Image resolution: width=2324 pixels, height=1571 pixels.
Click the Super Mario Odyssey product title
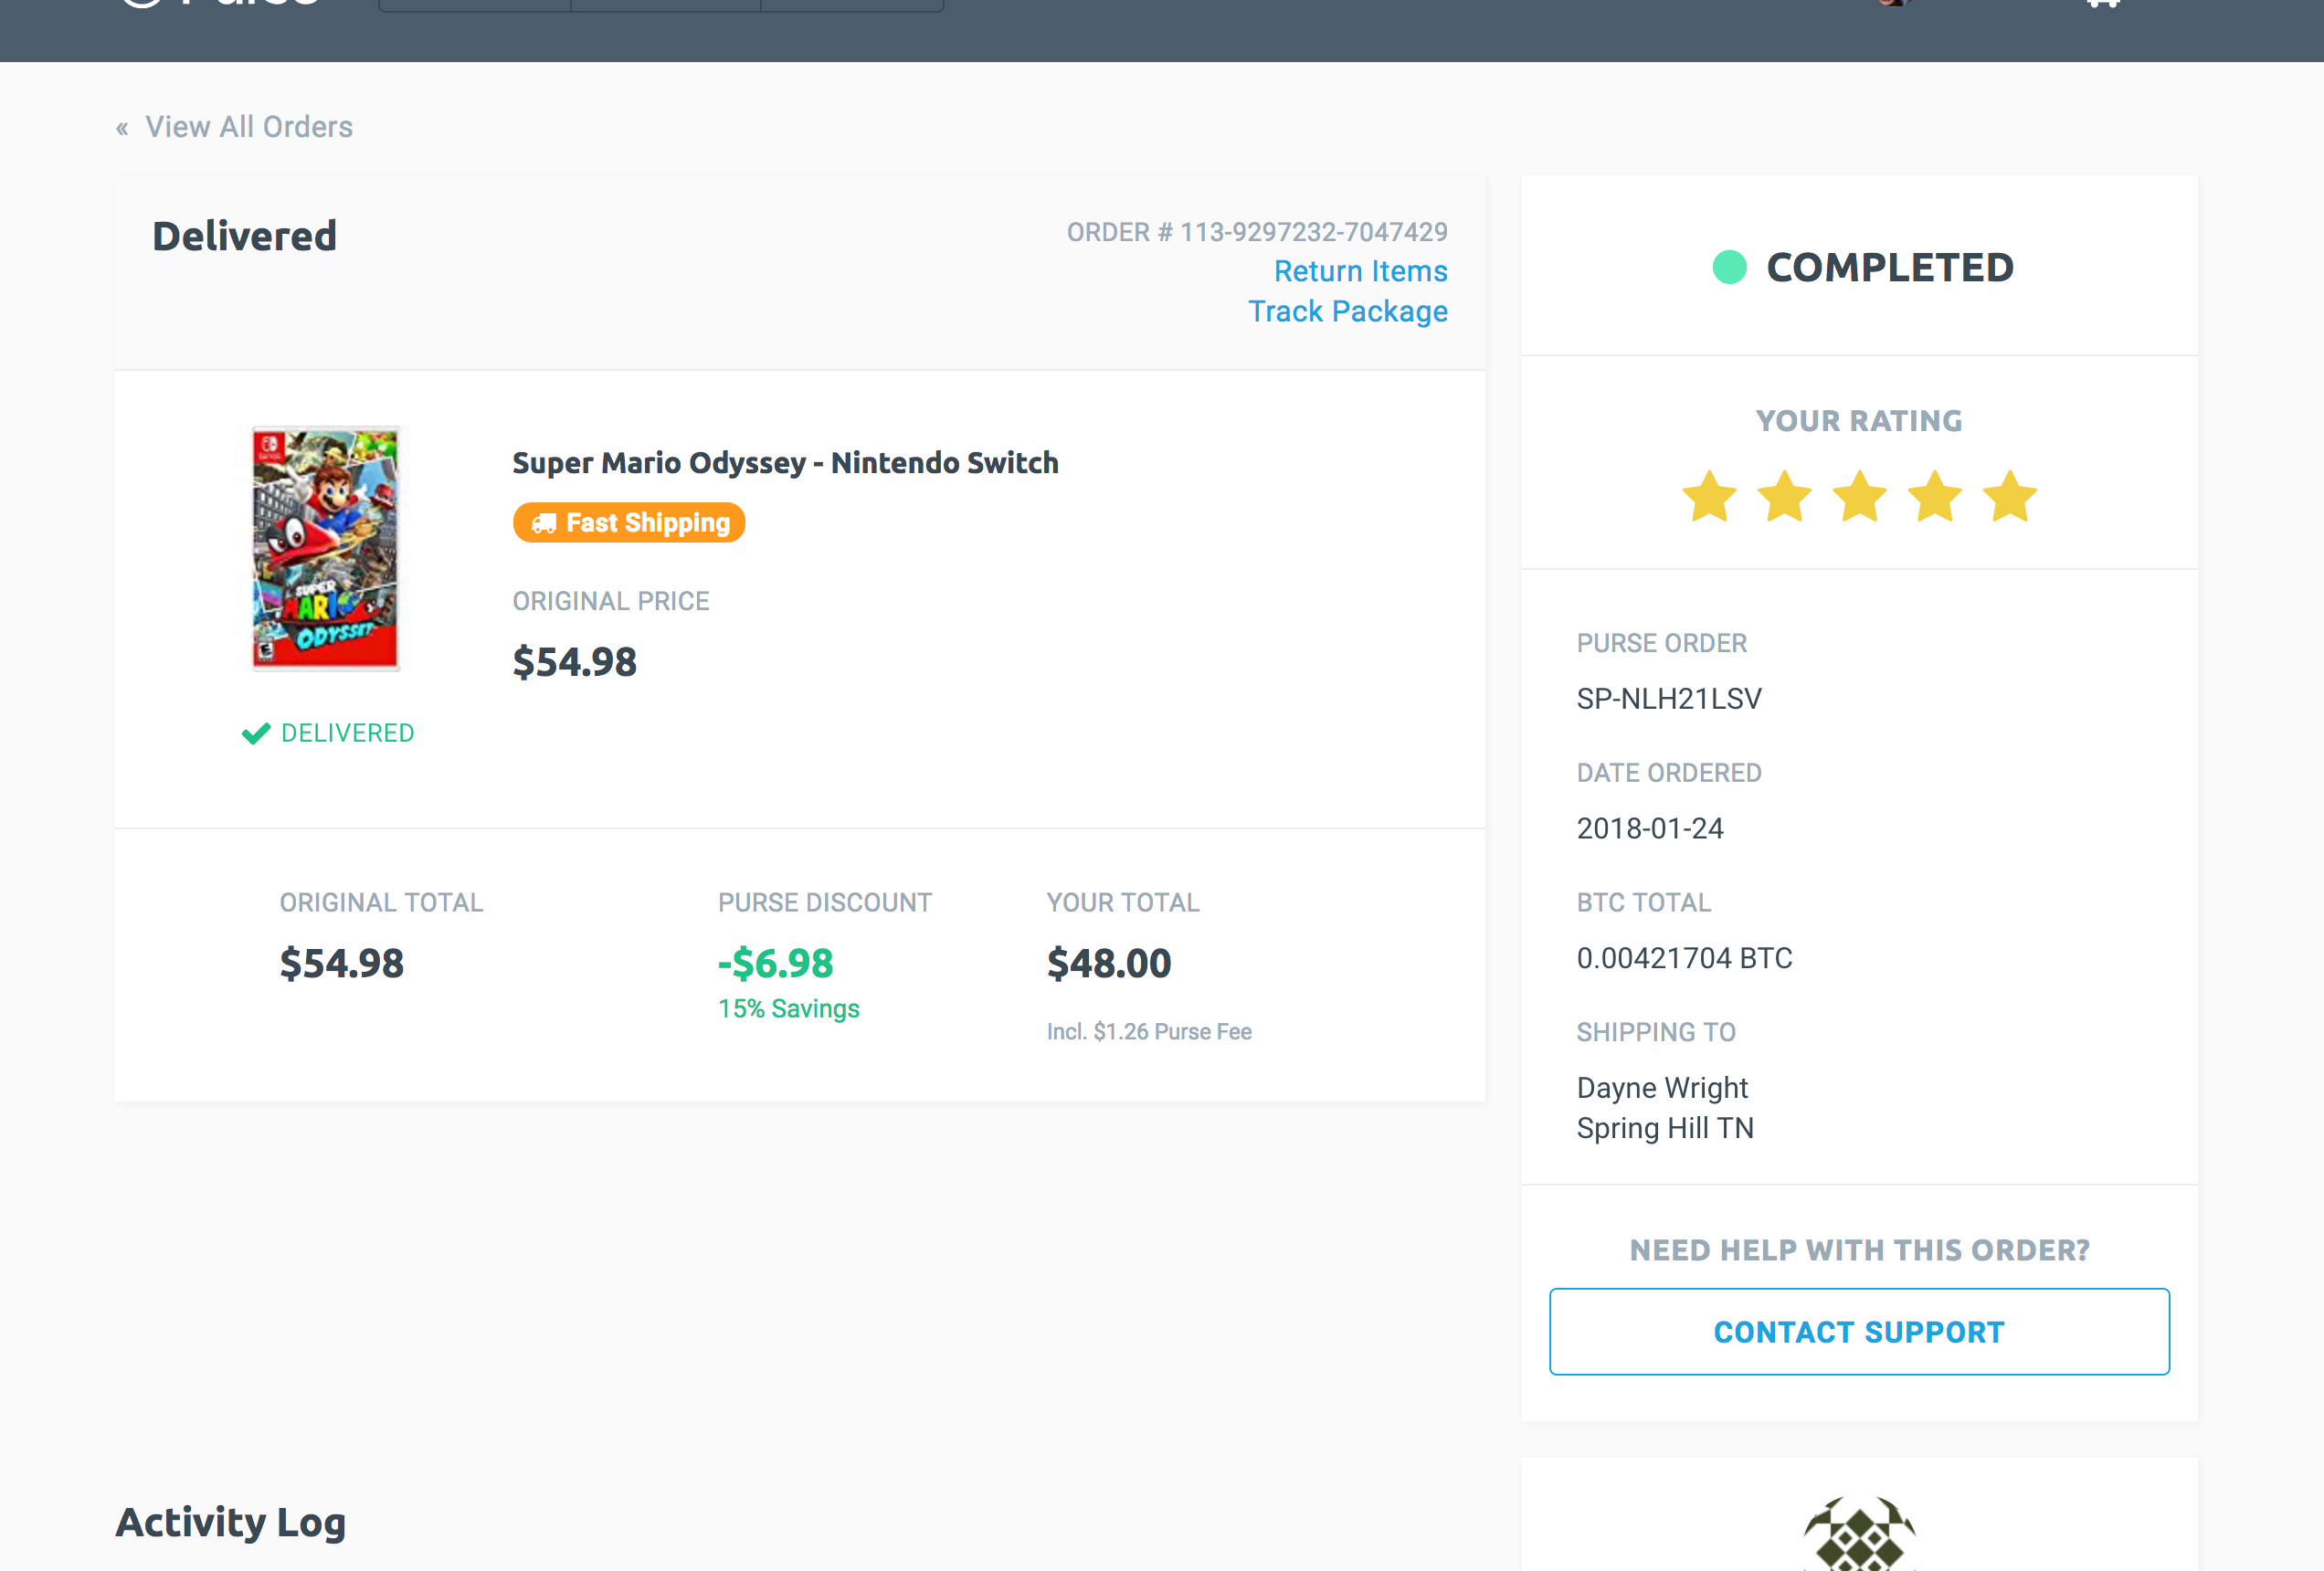pos(785,463)
